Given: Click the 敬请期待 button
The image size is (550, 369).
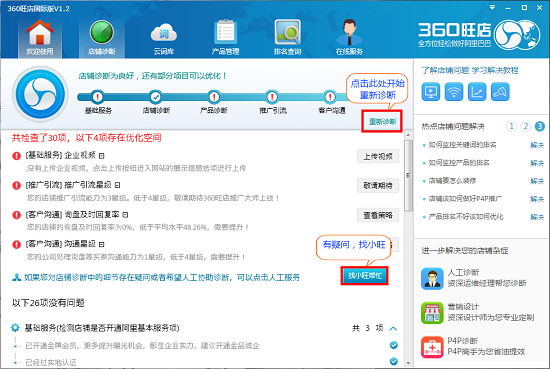Looking at the screenshot, I should coord(378,186).
